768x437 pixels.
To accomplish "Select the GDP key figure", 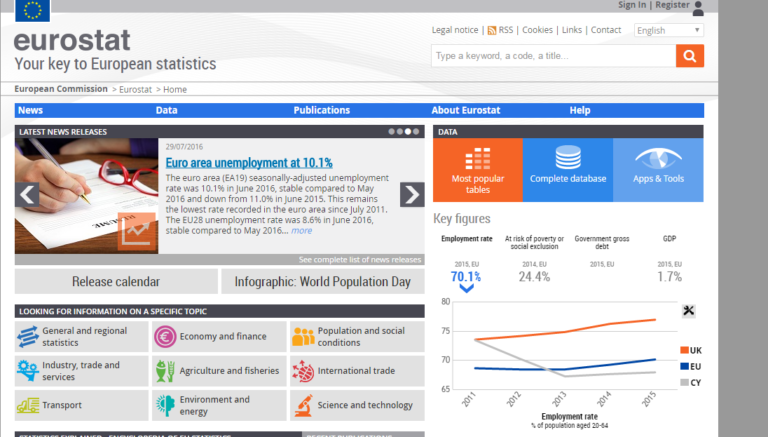I will pyautogui.click(x=670, y=239).
